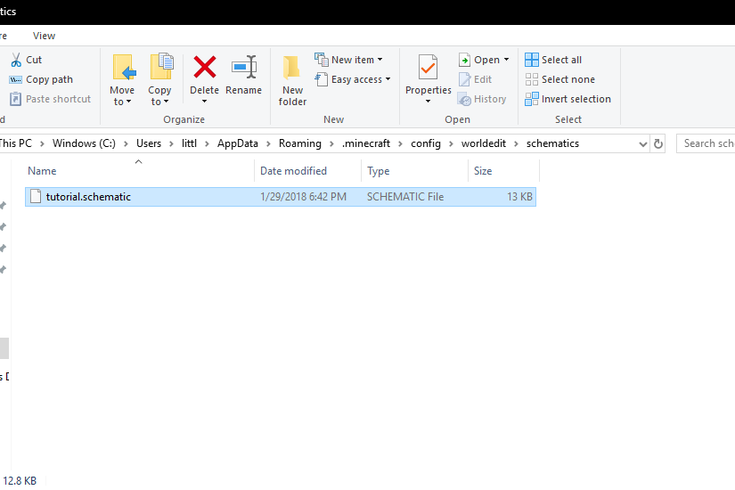Open the View ribbon tab
Image resolution: width=735 pixels, height=490 pixels.
[x=44, y=36]
